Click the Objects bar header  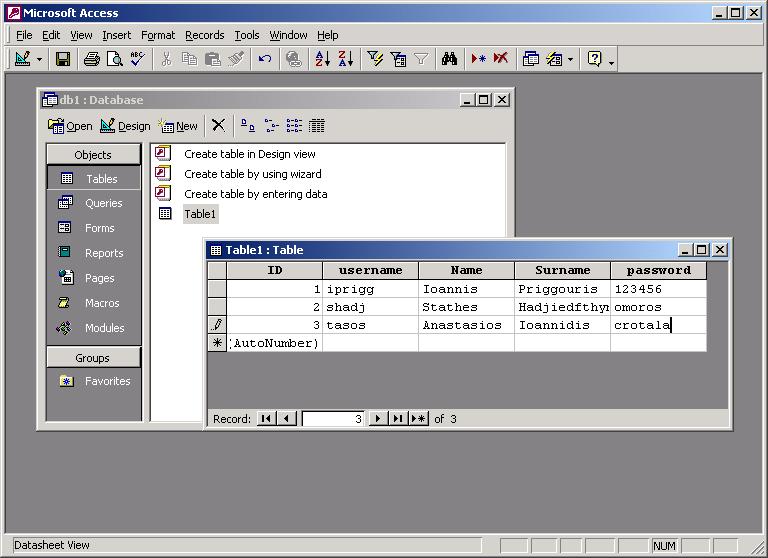pos(93,155)
